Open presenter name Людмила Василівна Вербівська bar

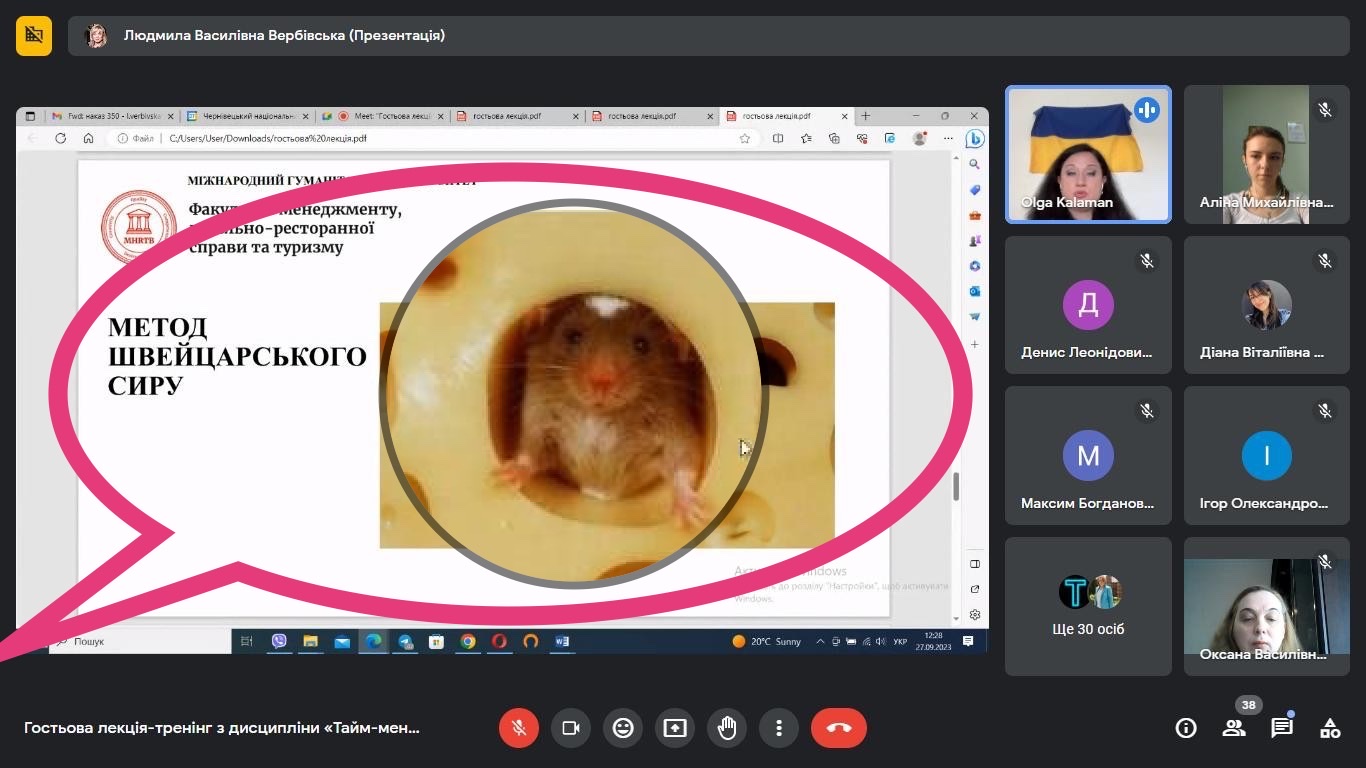(x=285, y=36)
